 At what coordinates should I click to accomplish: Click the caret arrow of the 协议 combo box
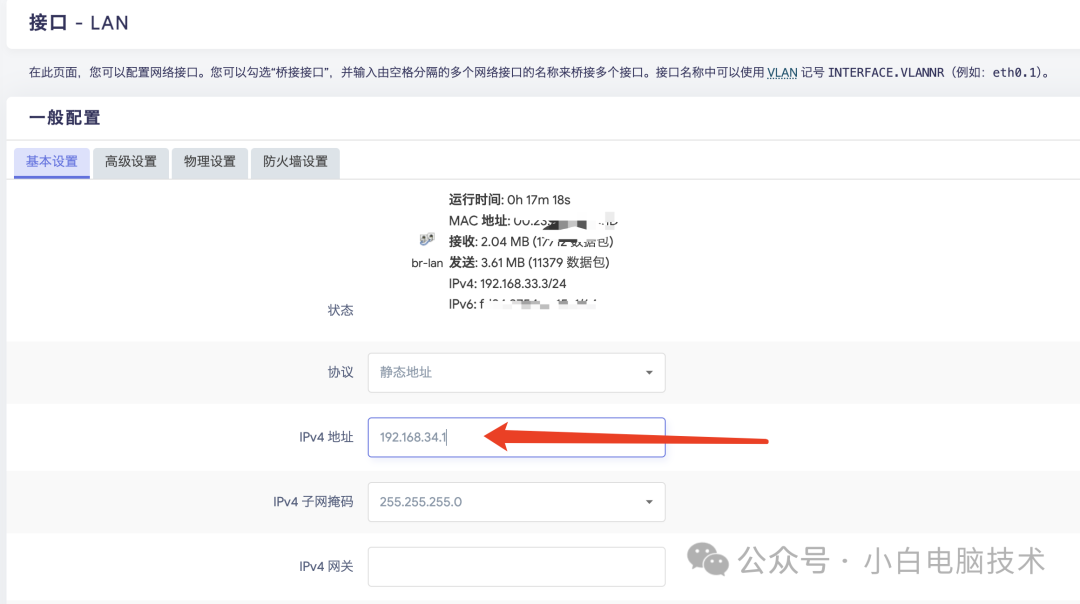click(x=649, y=373)
